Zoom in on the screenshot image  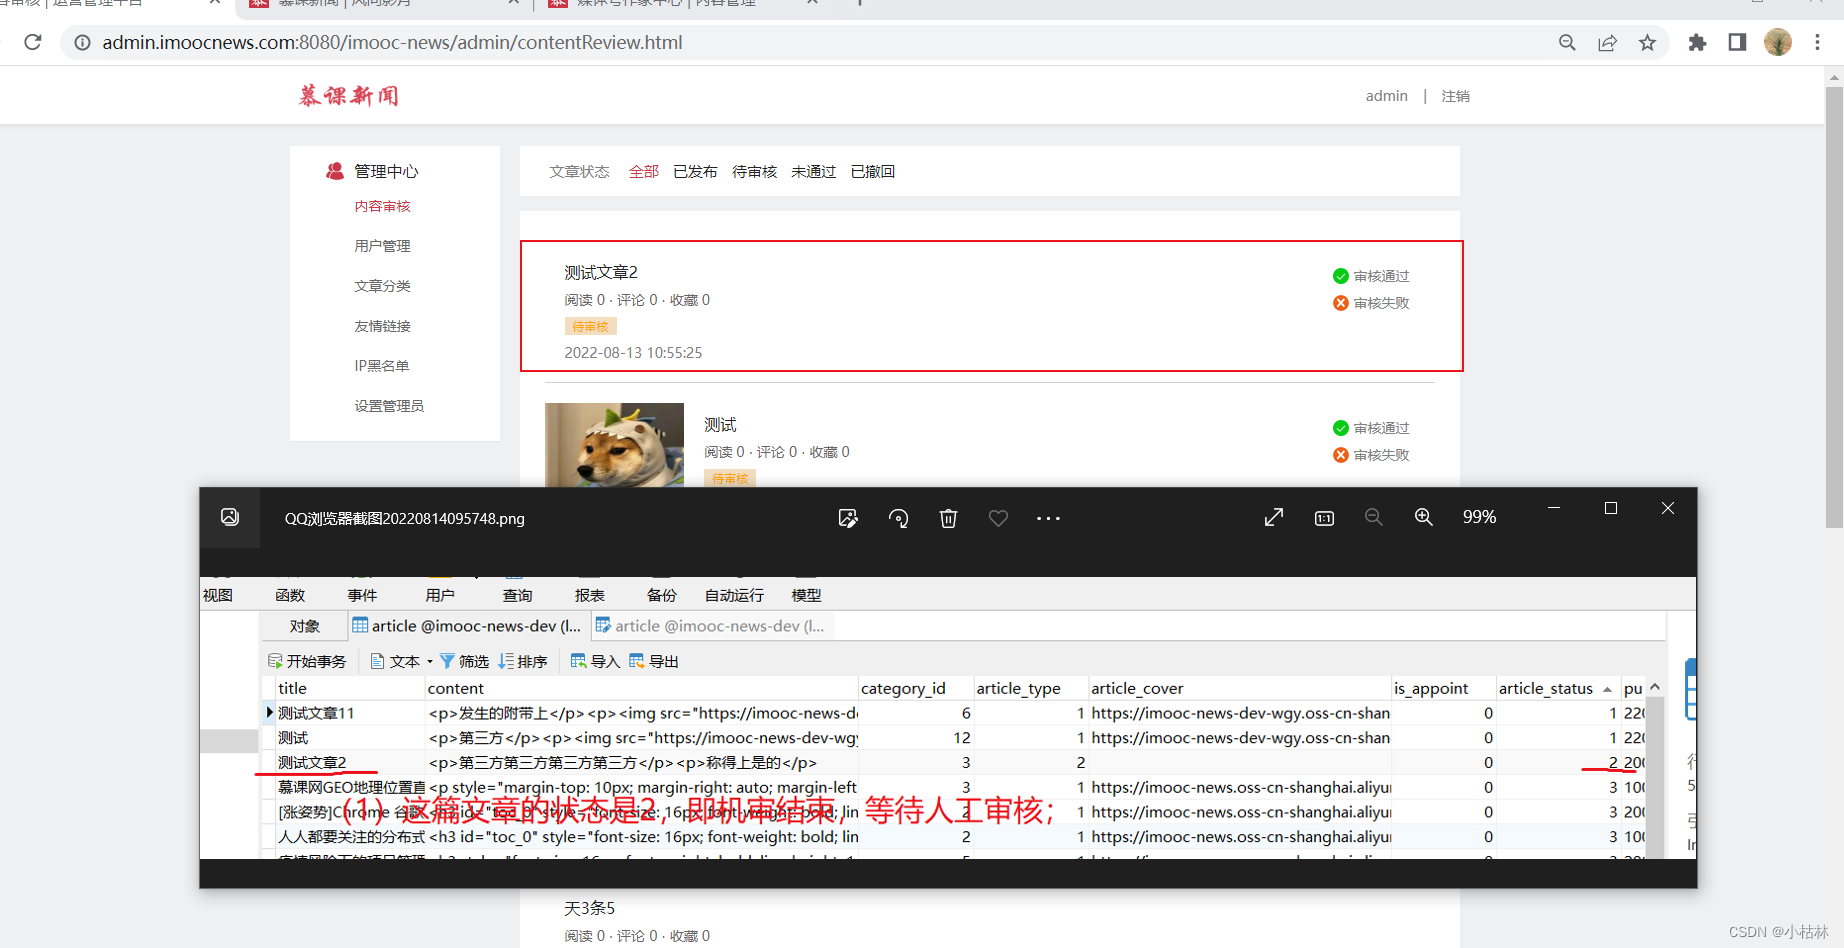1424,517
